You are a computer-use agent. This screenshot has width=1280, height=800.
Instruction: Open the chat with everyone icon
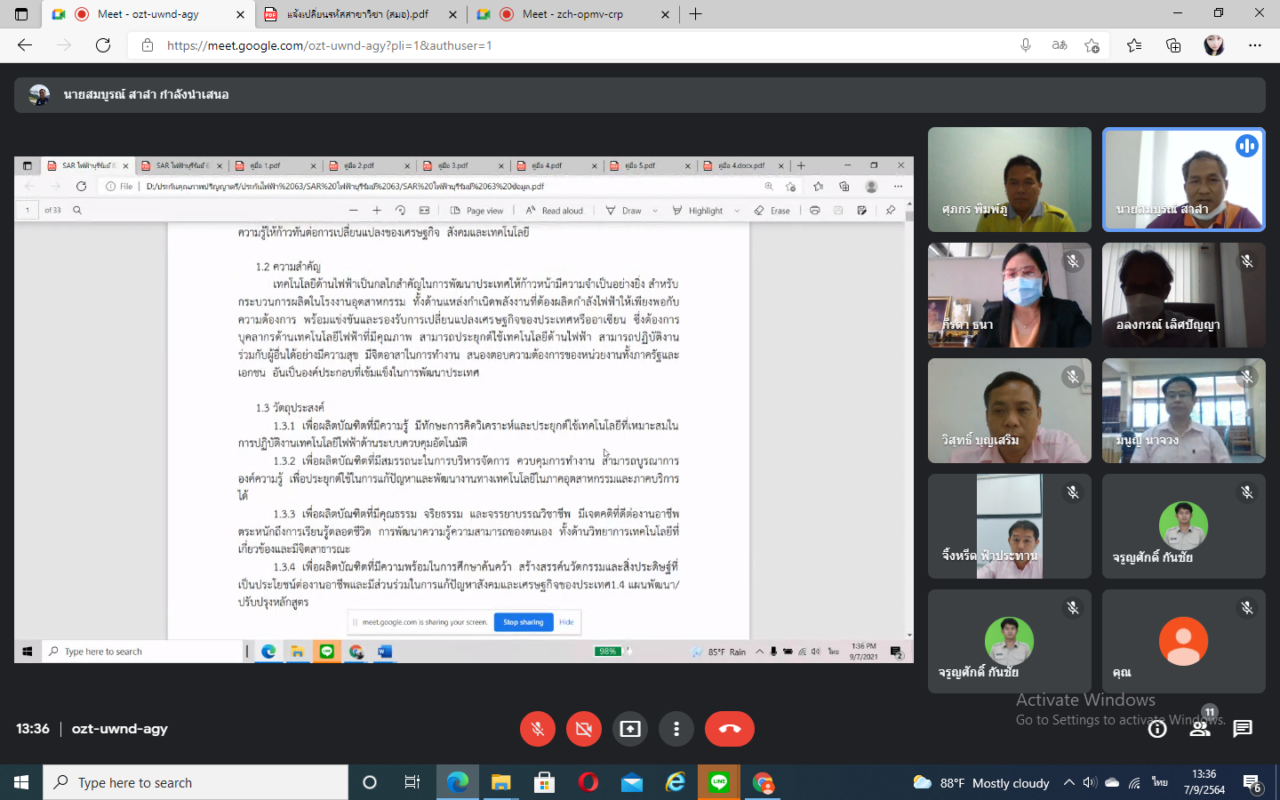coord(1242,729)
